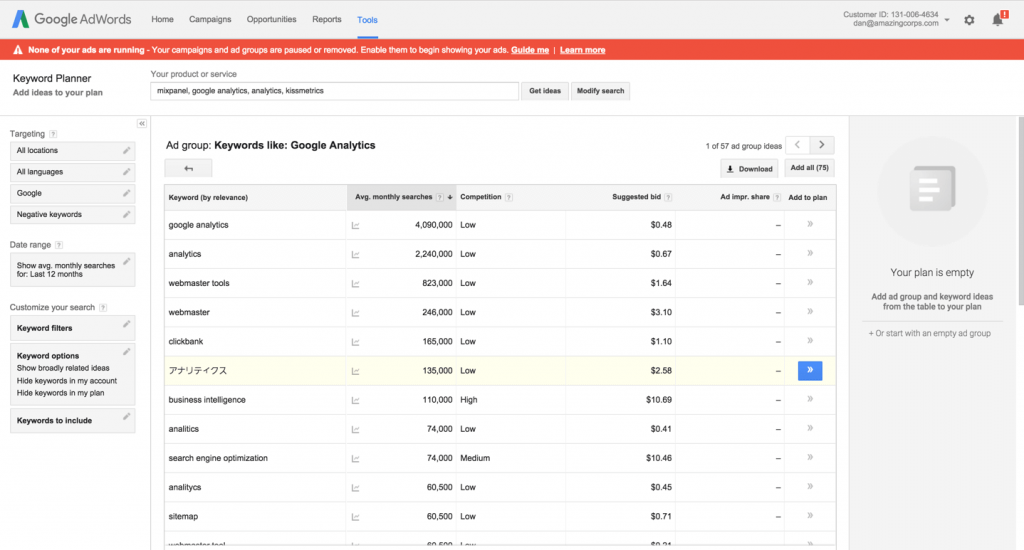Add webmaster tools keyword to plan
Image resolution: width=1024 pixels, height=550 pixels.
[x=810, y=282]
